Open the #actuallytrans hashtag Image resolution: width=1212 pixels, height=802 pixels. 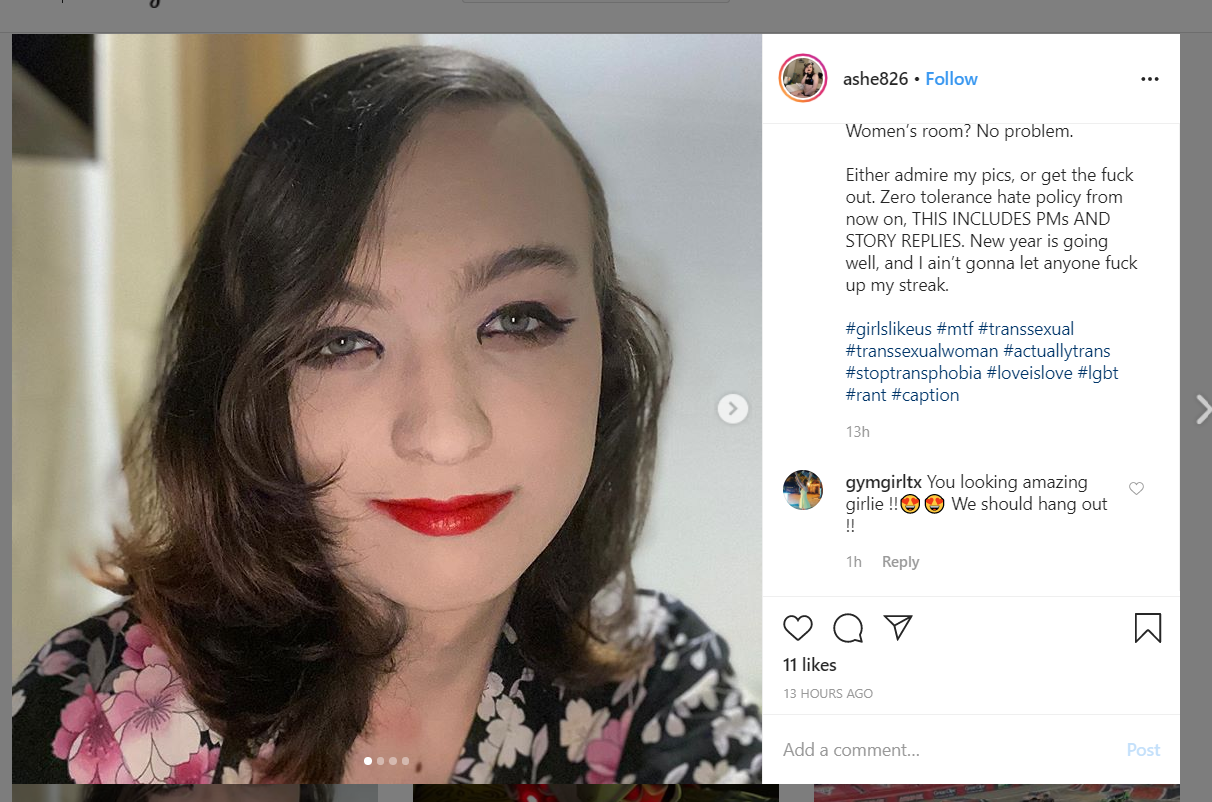coord(1056,351)
